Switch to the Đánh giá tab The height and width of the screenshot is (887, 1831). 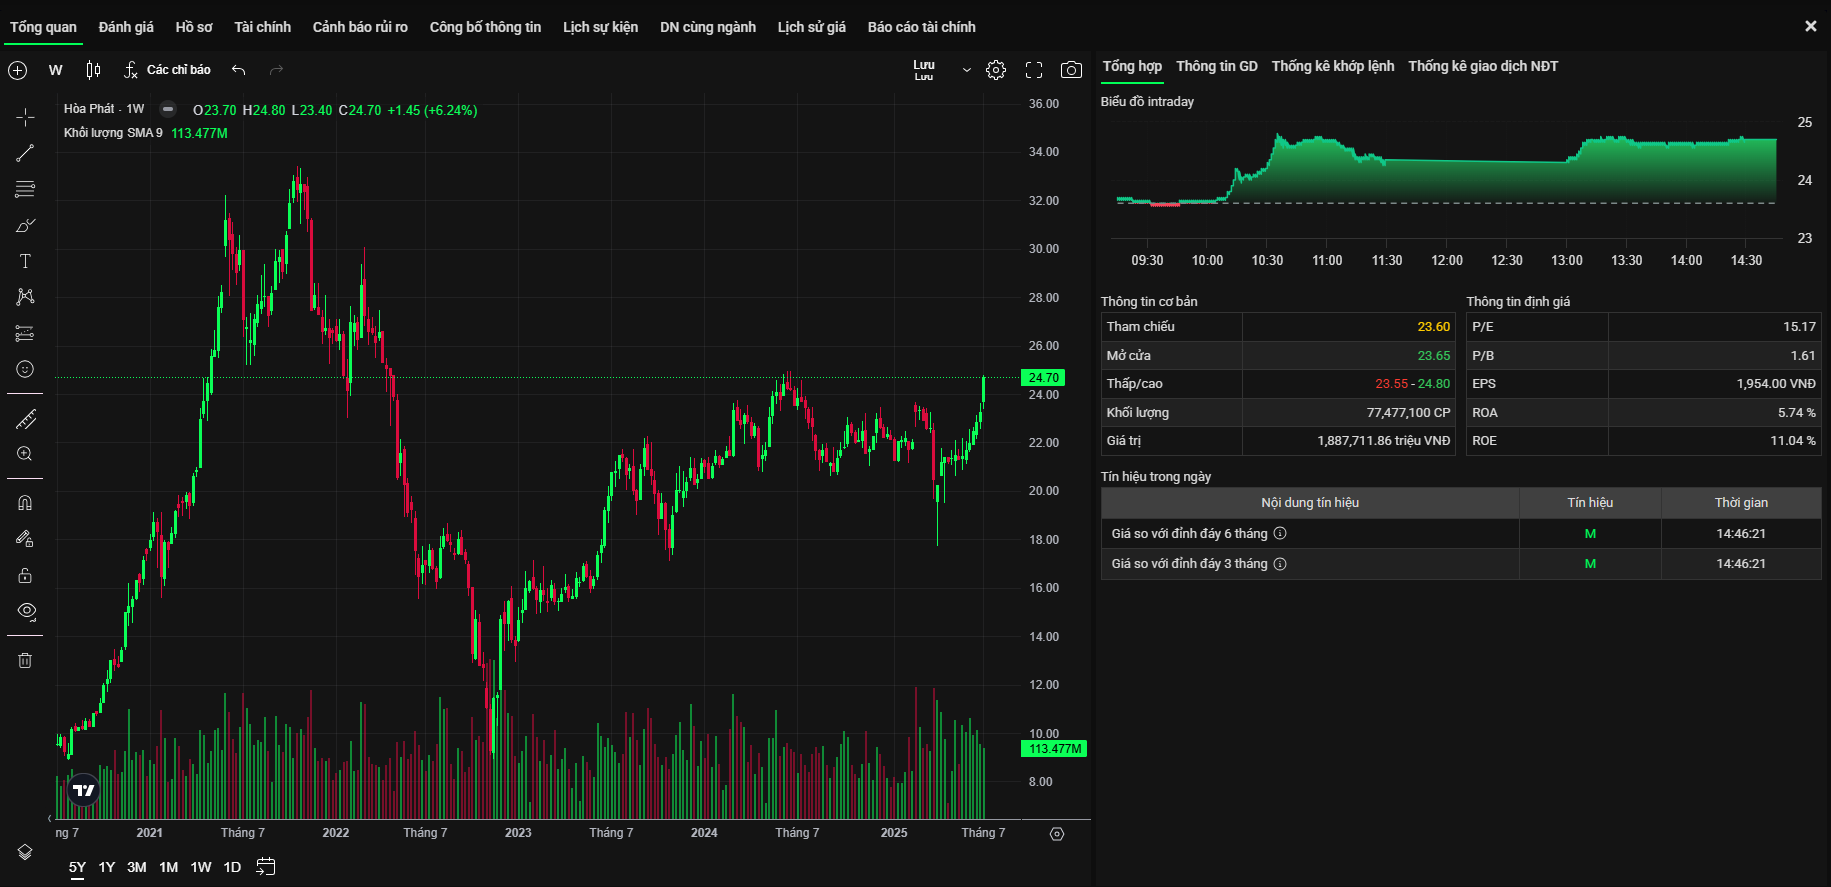[x=126, y=27]
